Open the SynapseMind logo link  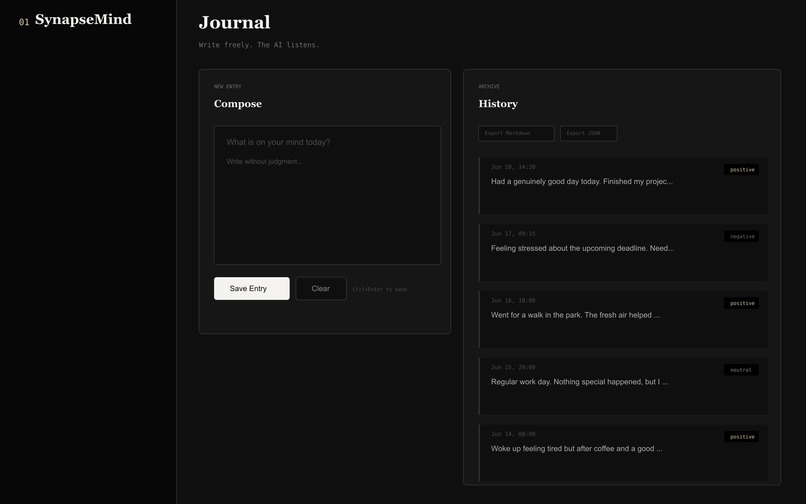83,20
